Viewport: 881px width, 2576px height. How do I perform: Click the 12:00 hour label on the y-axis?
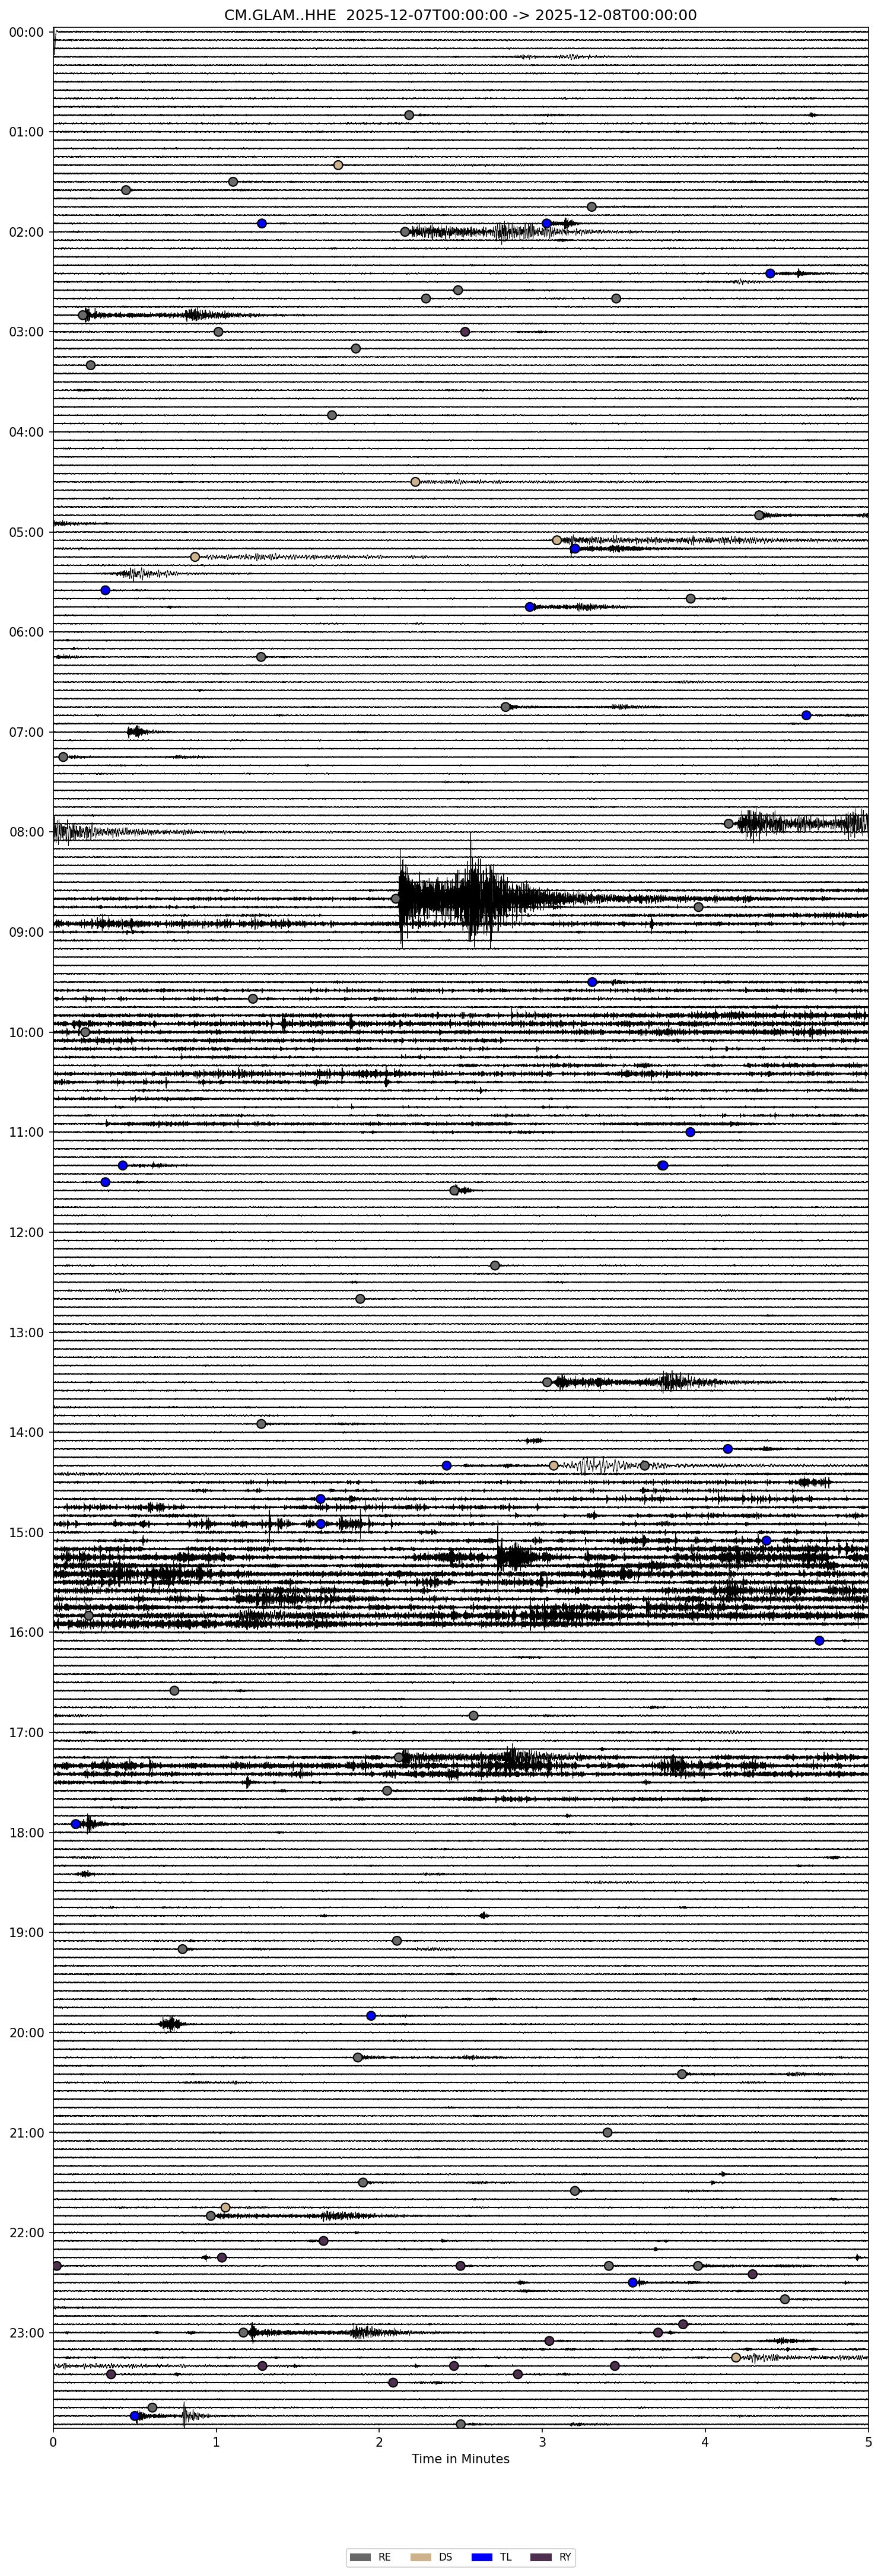27,1232
